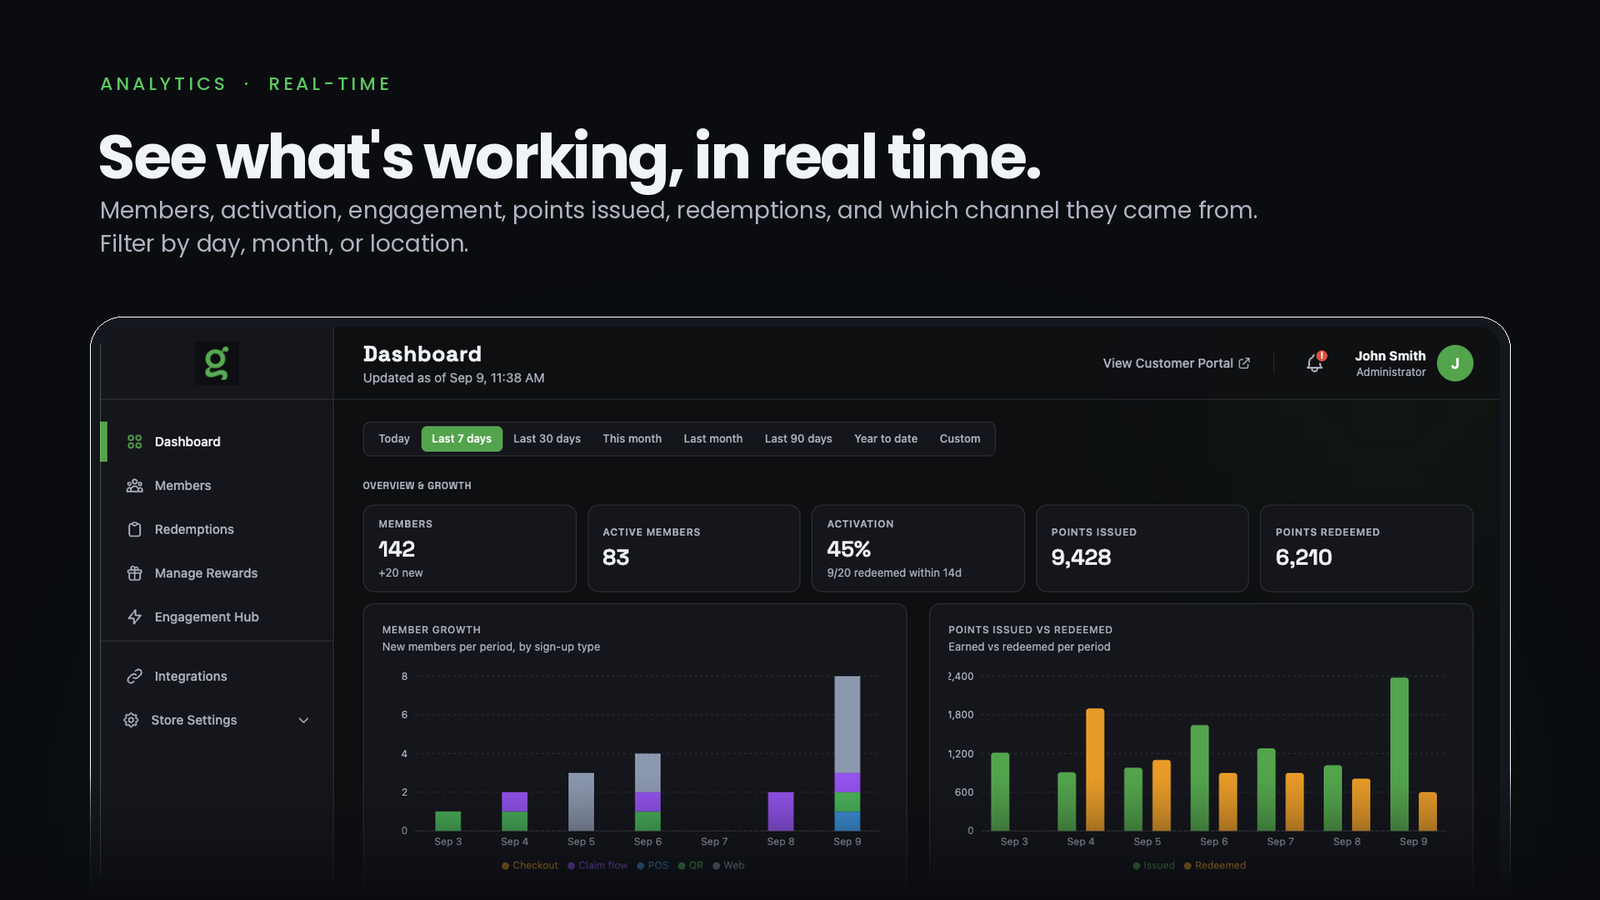1600x900 pixels.
Task: Click the green J user avatar
Action: tap(1455, 363)
